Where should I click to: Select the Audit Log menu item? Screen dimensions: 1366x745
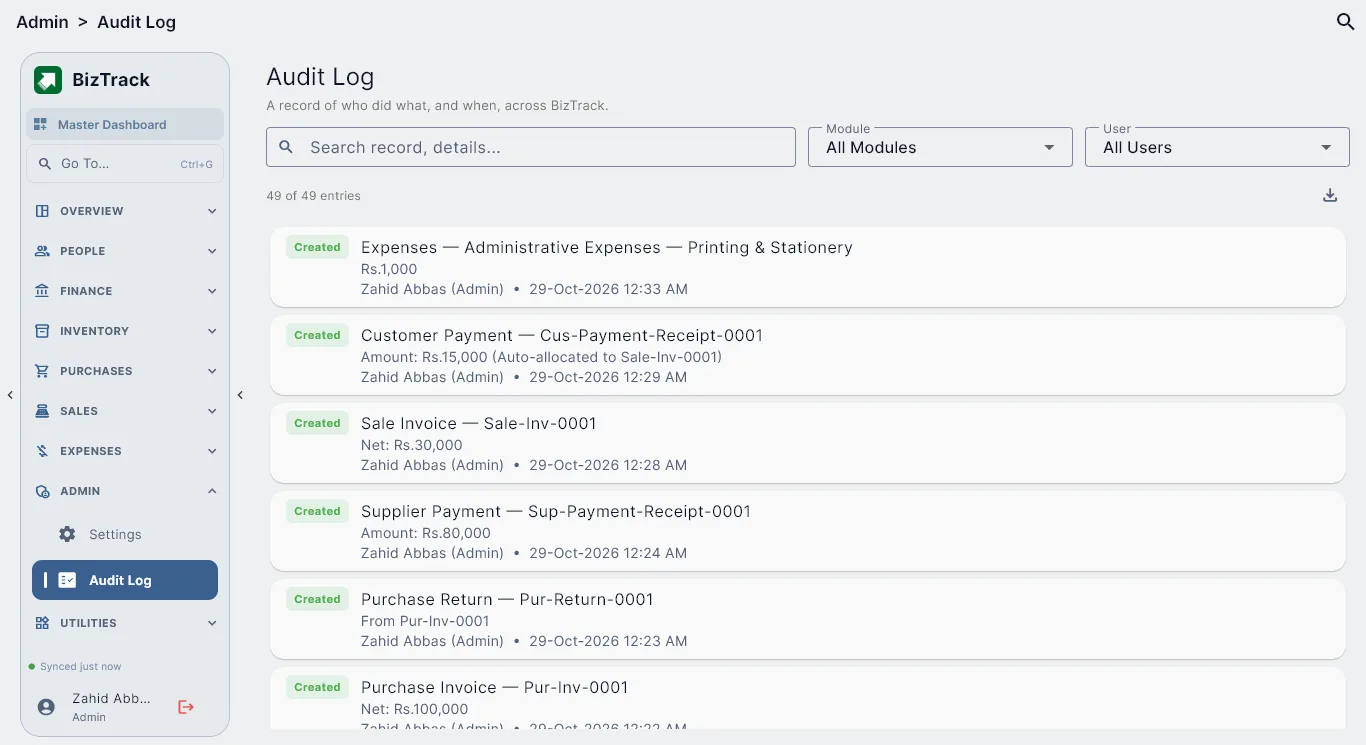[125, 580]
